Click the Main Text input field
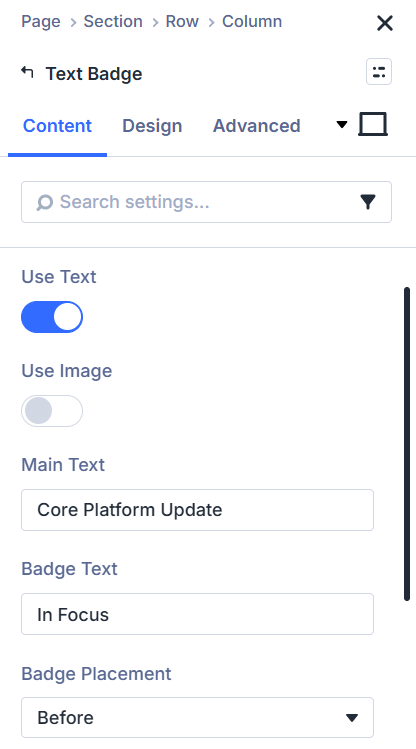 pyautogui.click(x=197, y=510)
